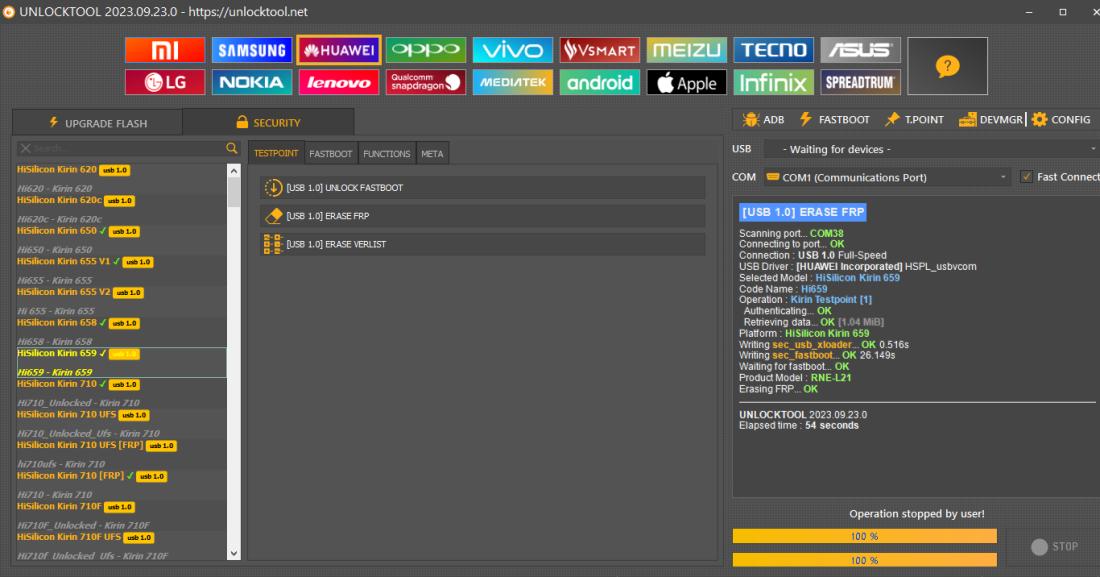Open the FASTBOOT sub-tab

click(330, 154)
